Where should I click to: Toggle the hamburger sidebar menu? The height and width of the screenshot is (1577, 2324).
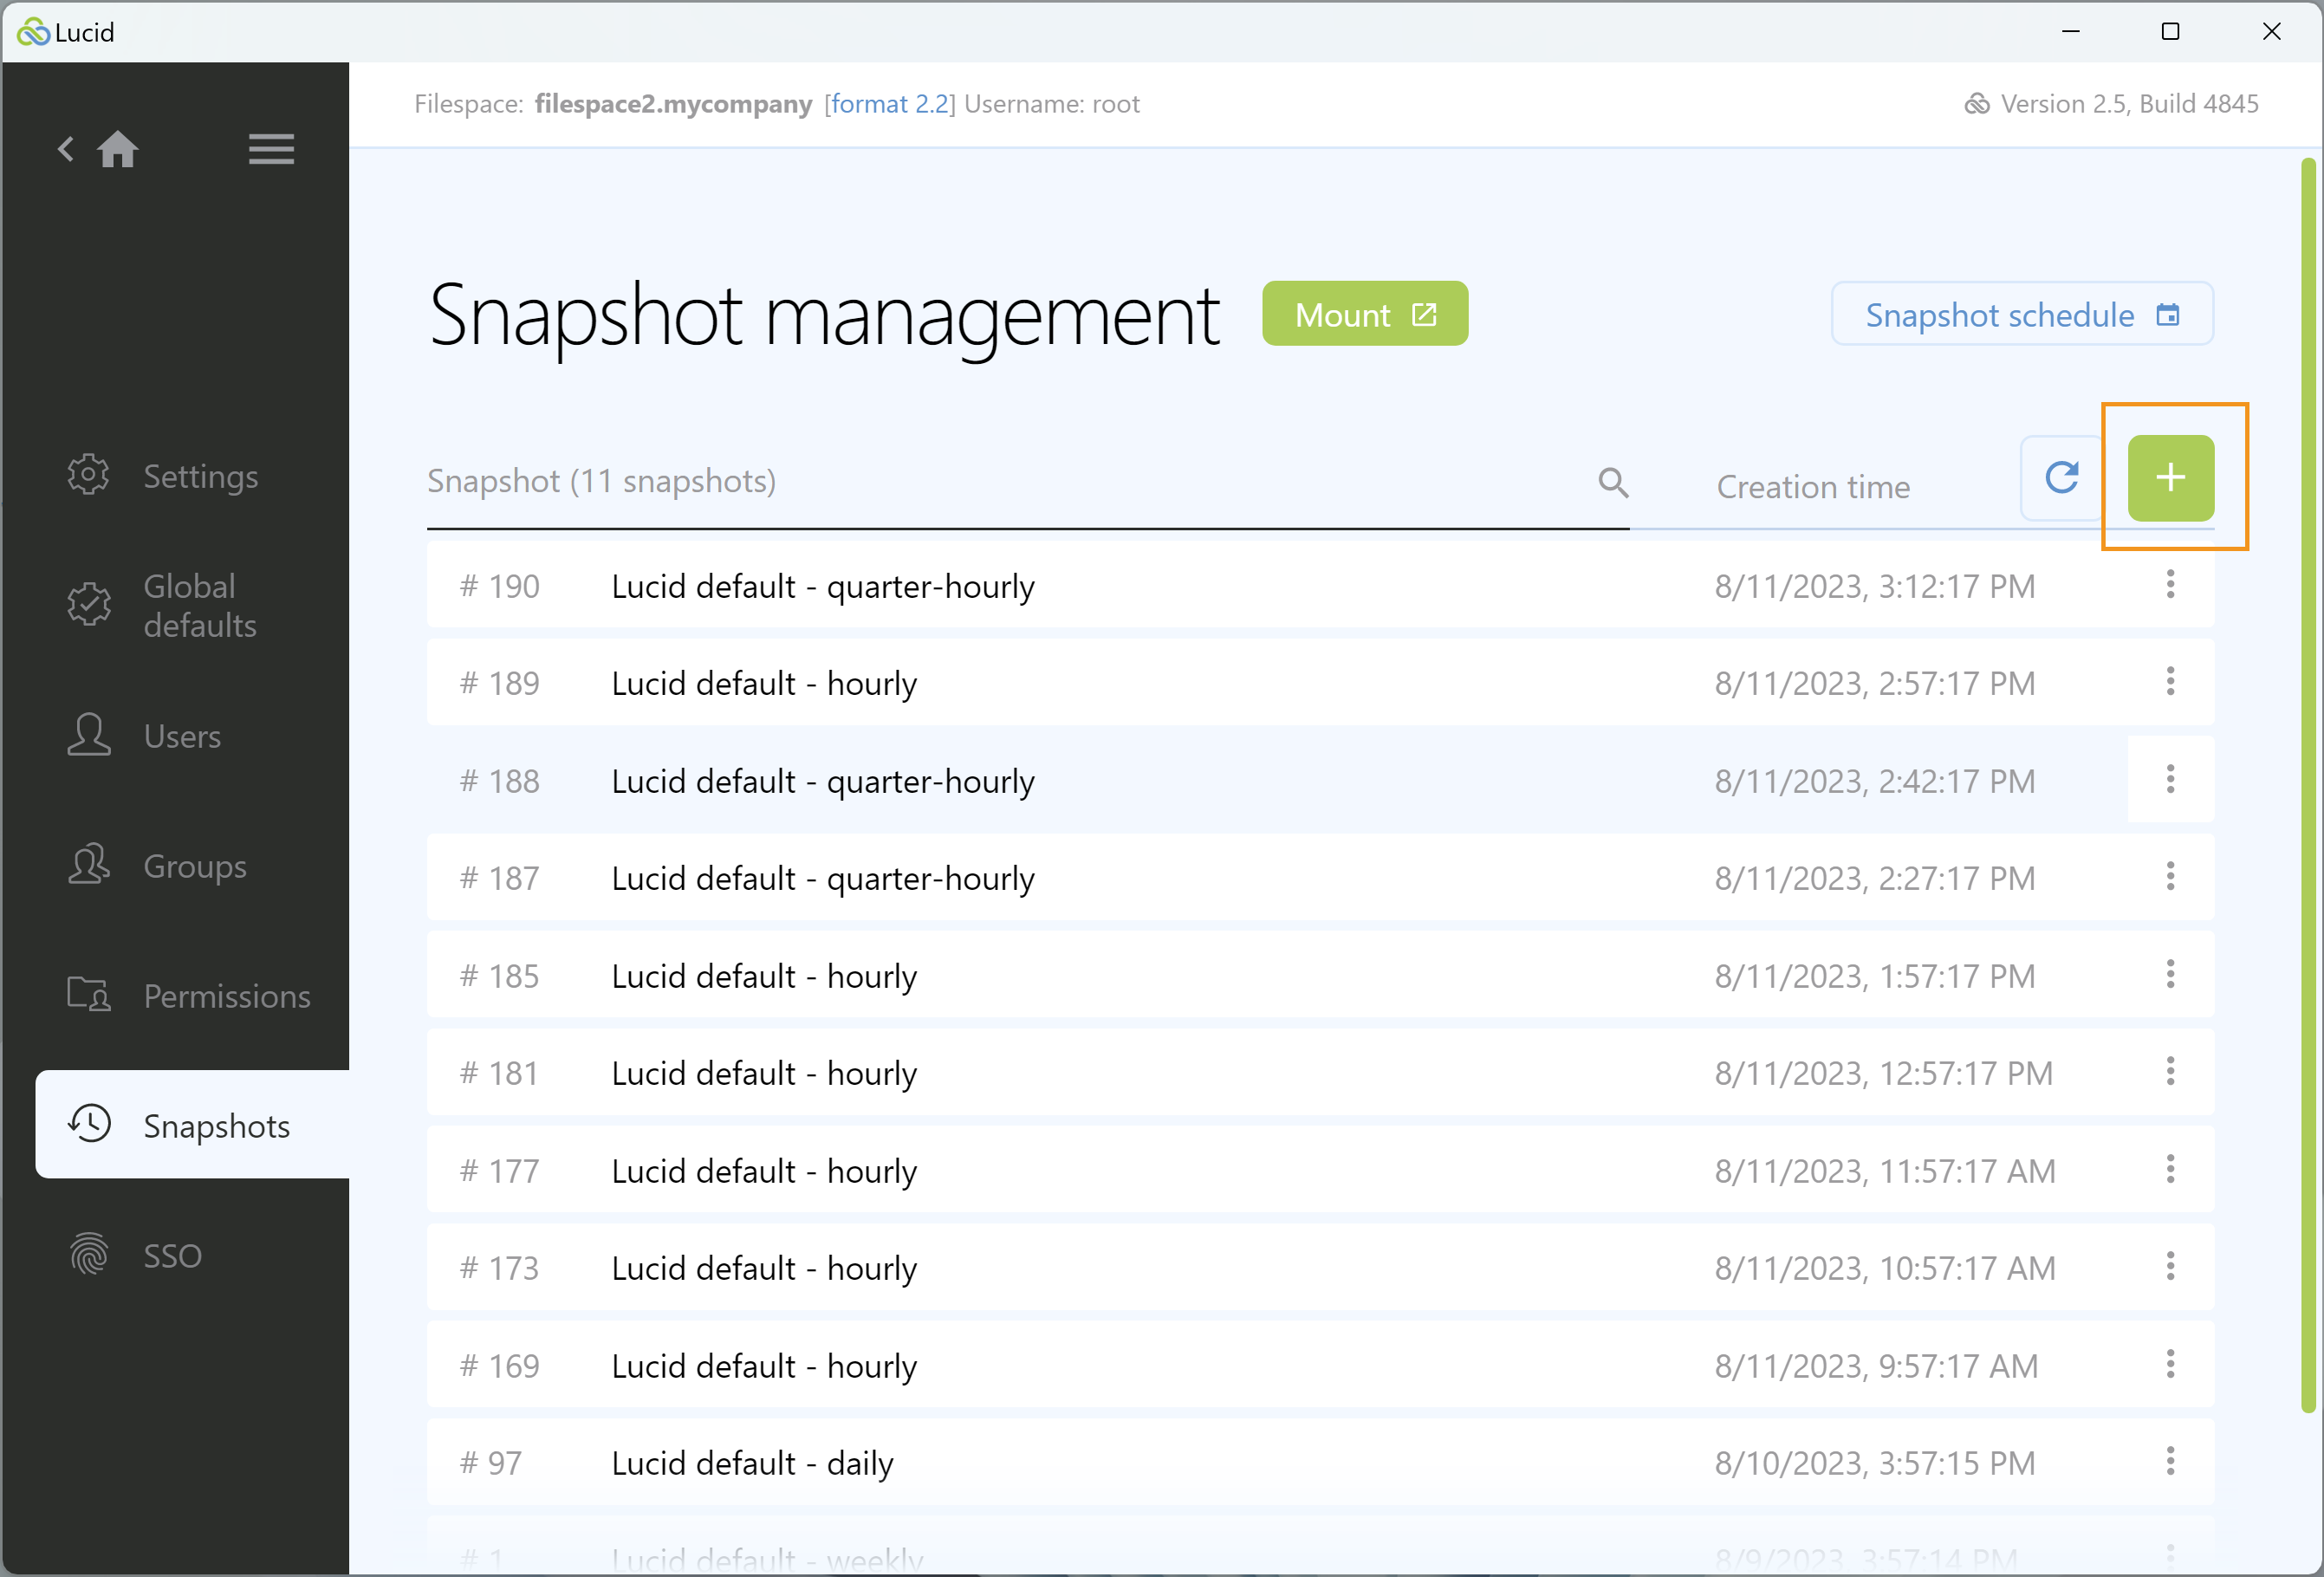tap(271, 149)
